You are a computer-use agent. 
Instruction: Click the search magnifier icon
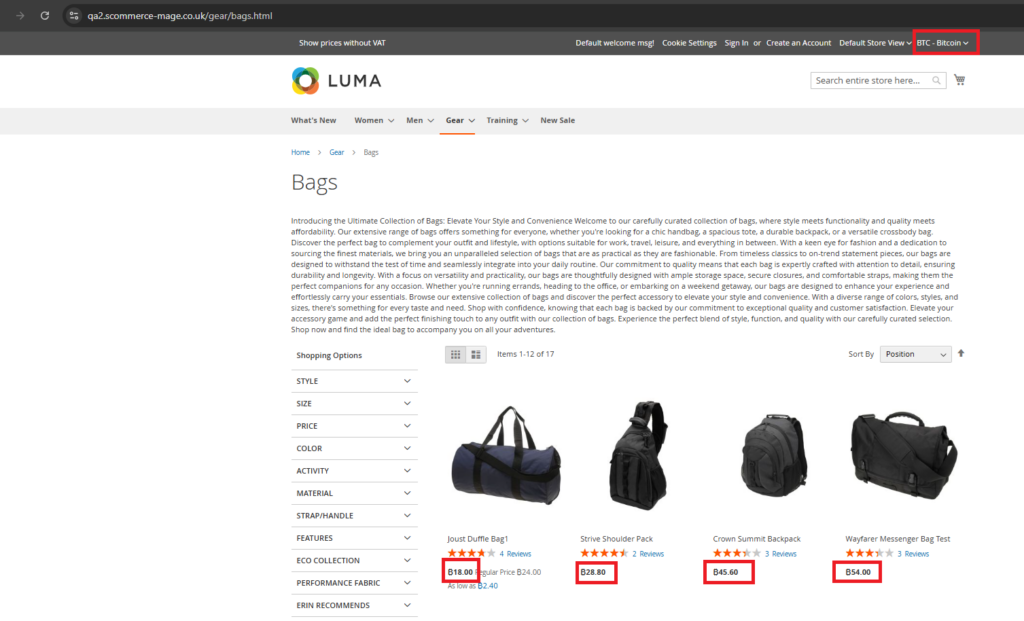[x=934, y=80]
